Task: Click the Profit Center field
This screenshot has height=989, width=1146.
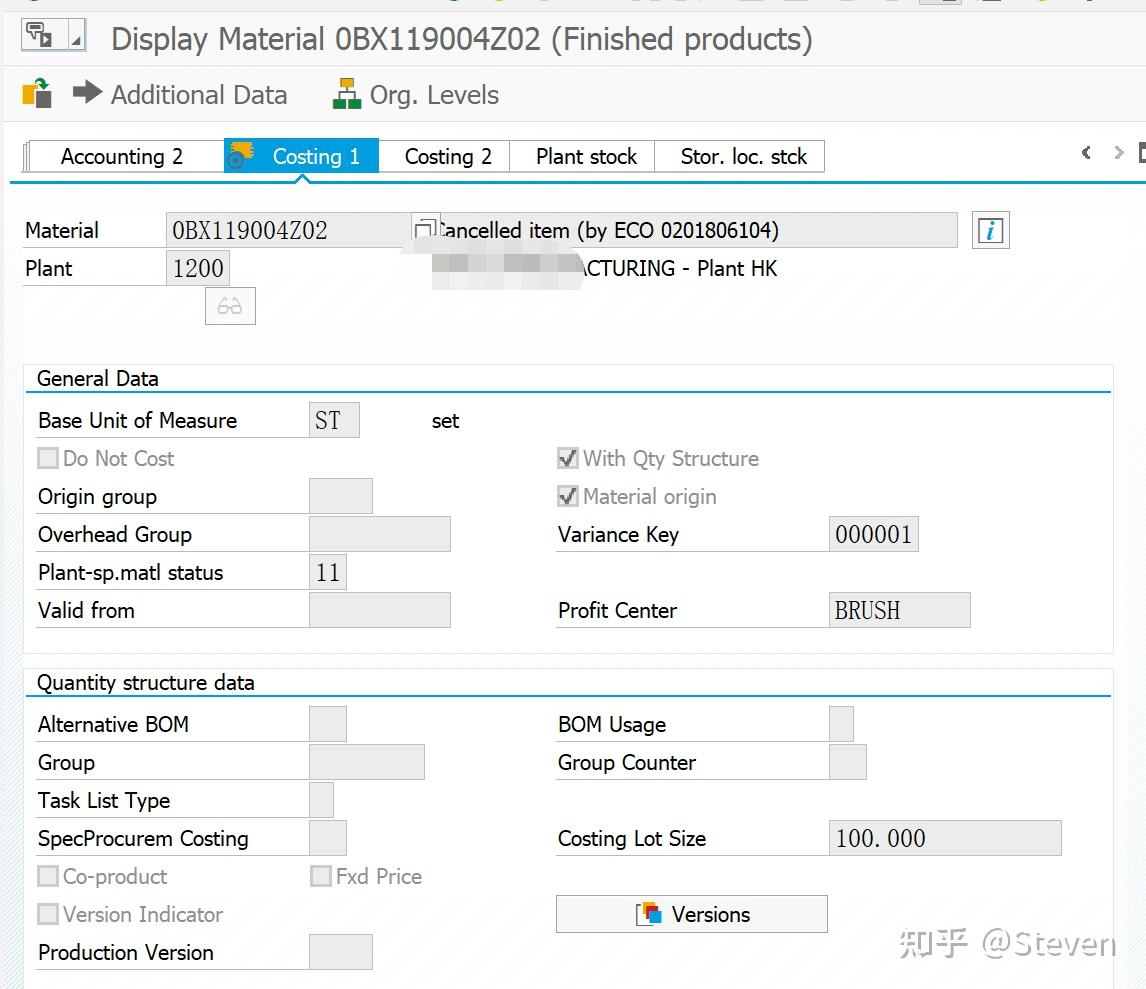Action: click(899, 610)
